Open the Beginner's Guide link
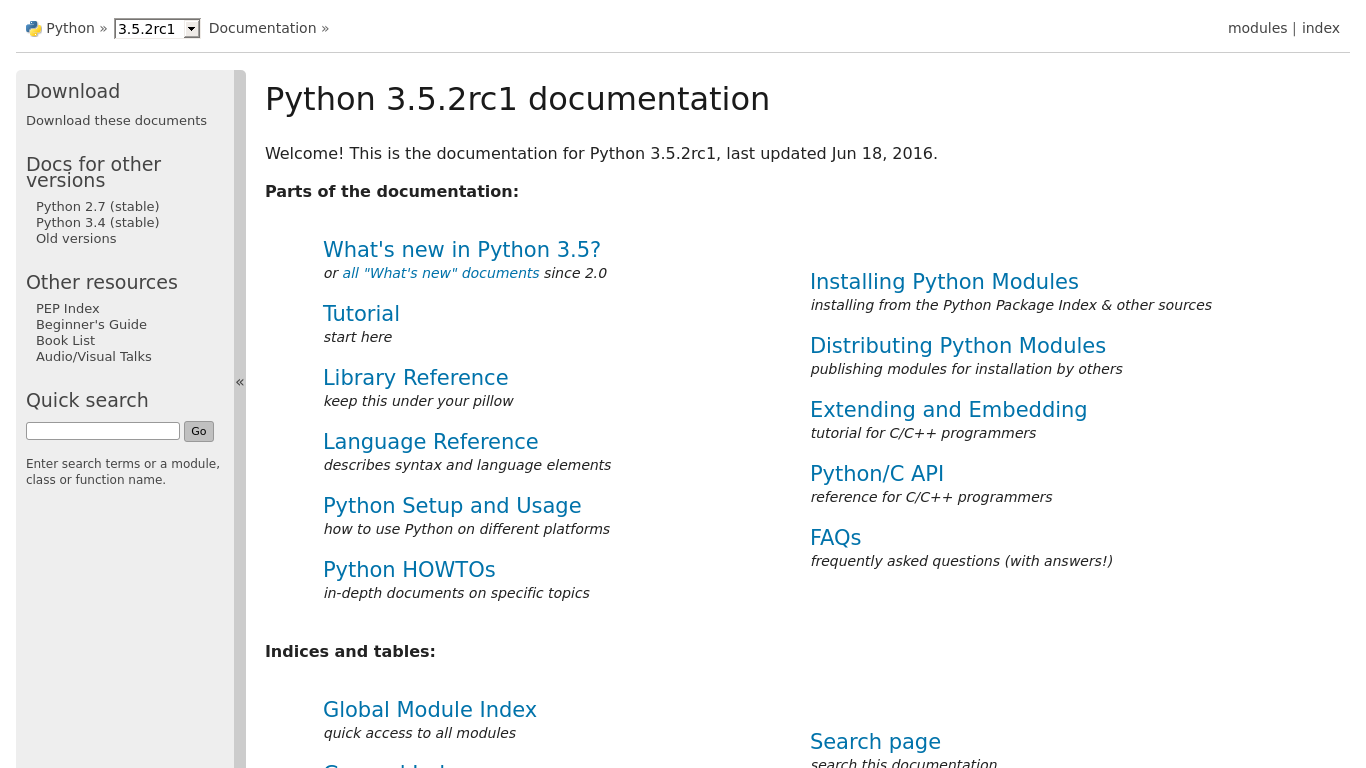This screenshot has width=1366, height=768. coord(91,325)
